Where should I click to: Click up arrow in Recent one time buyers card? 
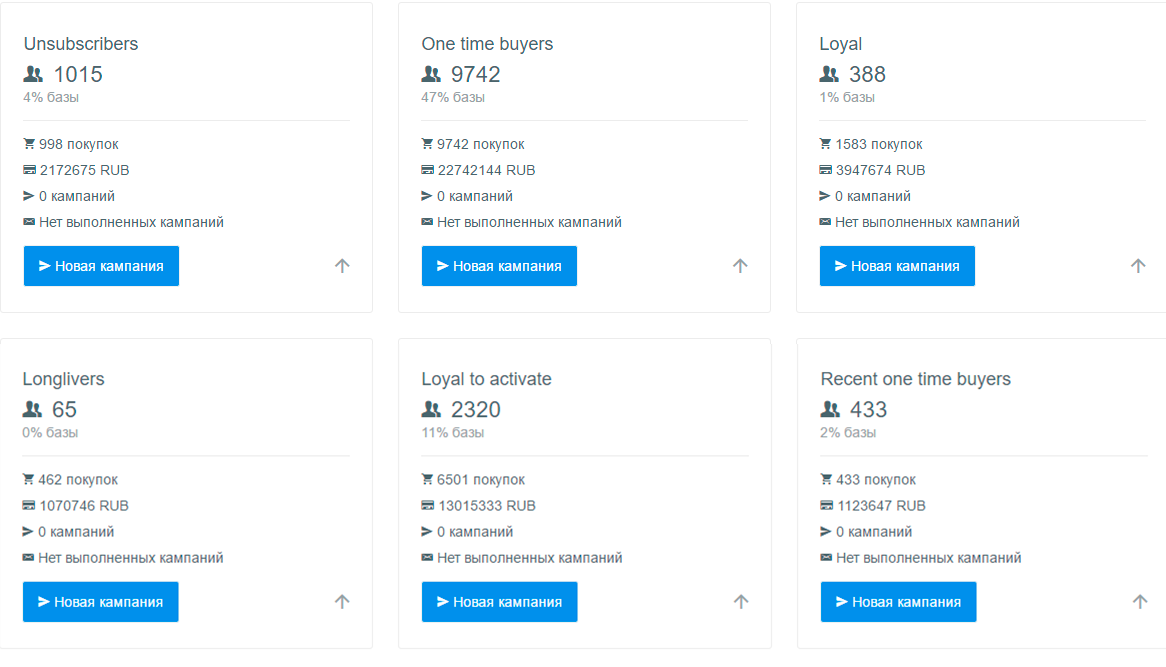click(x=1139, y=602)
